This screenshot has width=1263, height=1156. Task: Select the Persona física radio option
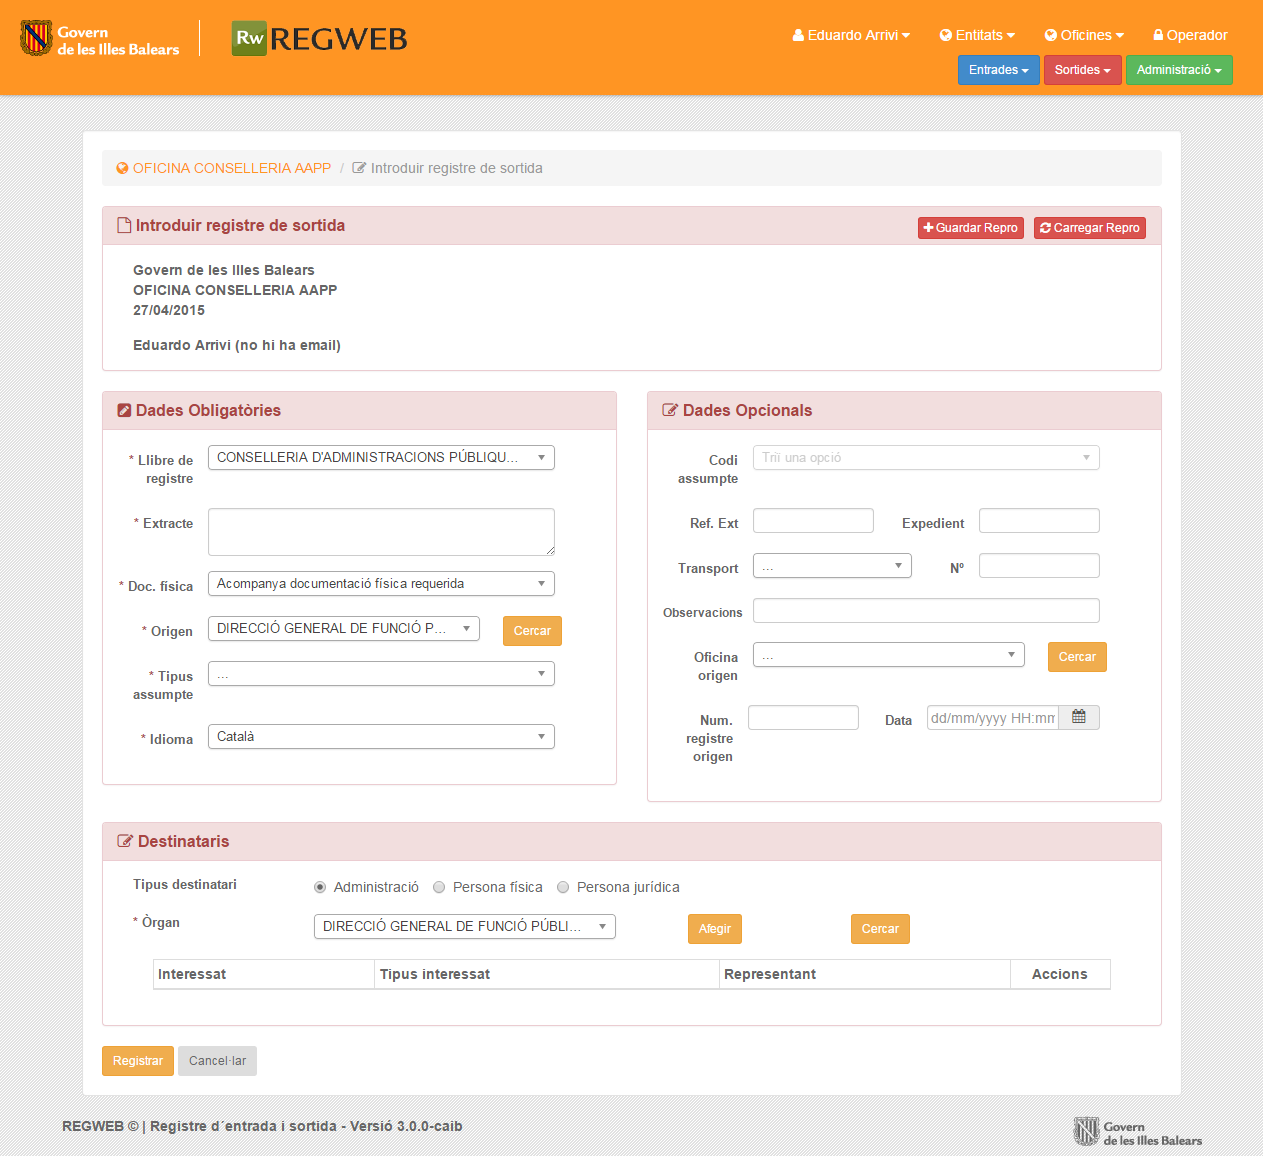pos(439,887)
